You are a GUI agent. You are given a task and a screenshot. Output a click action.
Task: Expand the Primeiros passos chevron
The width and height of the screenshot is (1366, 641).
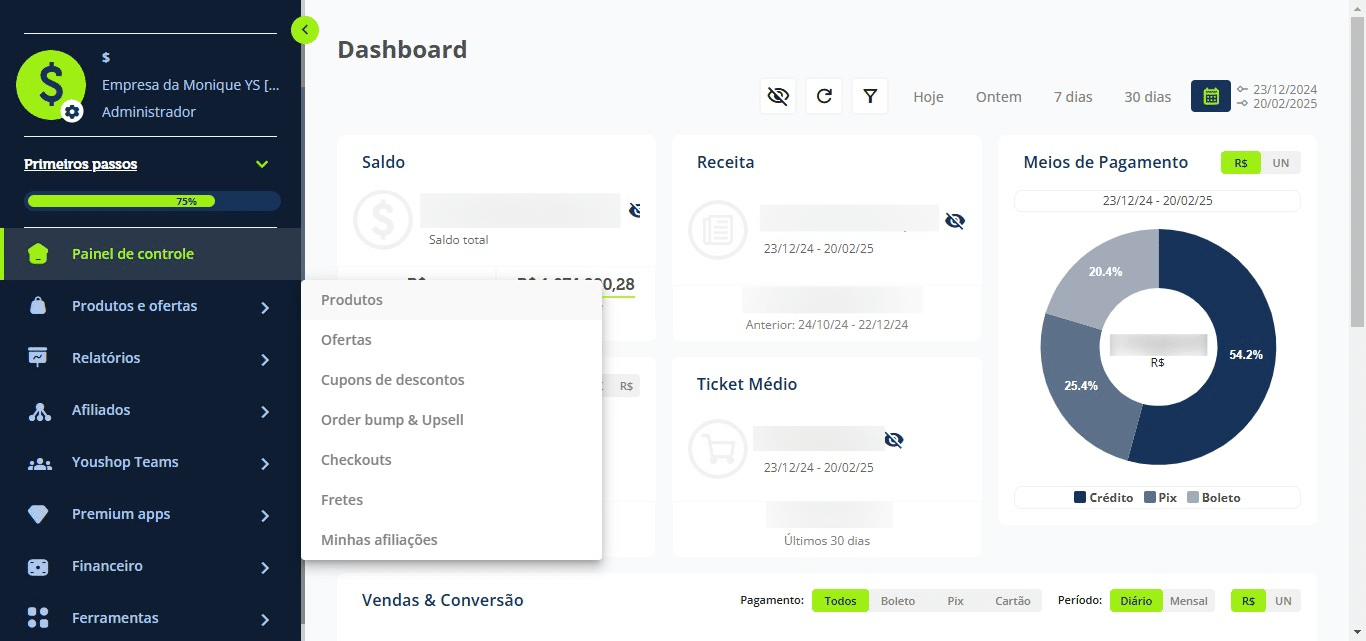(262, 164)
